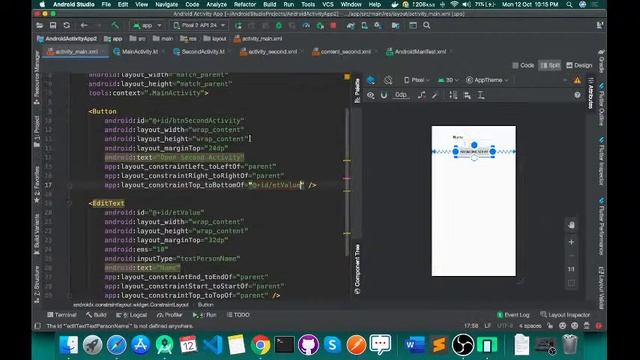Click the Save All toolbar icon
This screenshot has width=640, height=360.
pyautogui.click(x=53, y=25)
